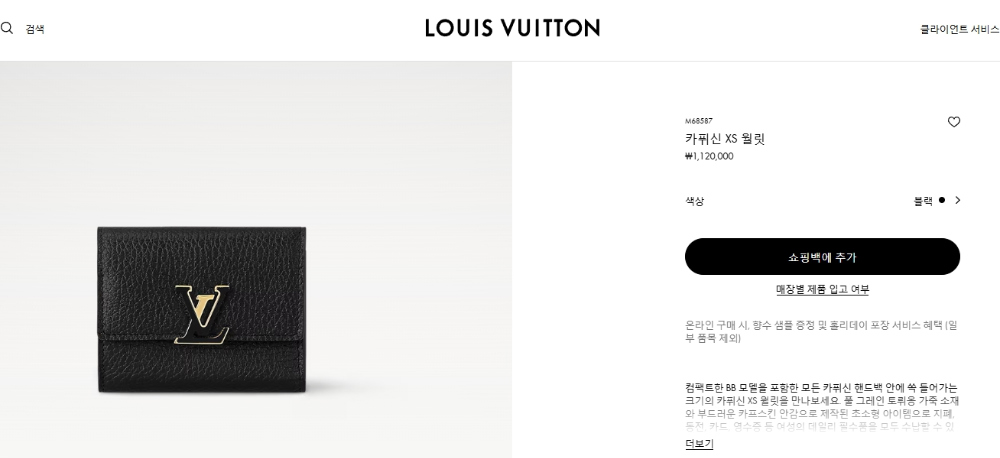Click the product description paragraph
The width and height of the screenshot is (1000, 458).
821,407
